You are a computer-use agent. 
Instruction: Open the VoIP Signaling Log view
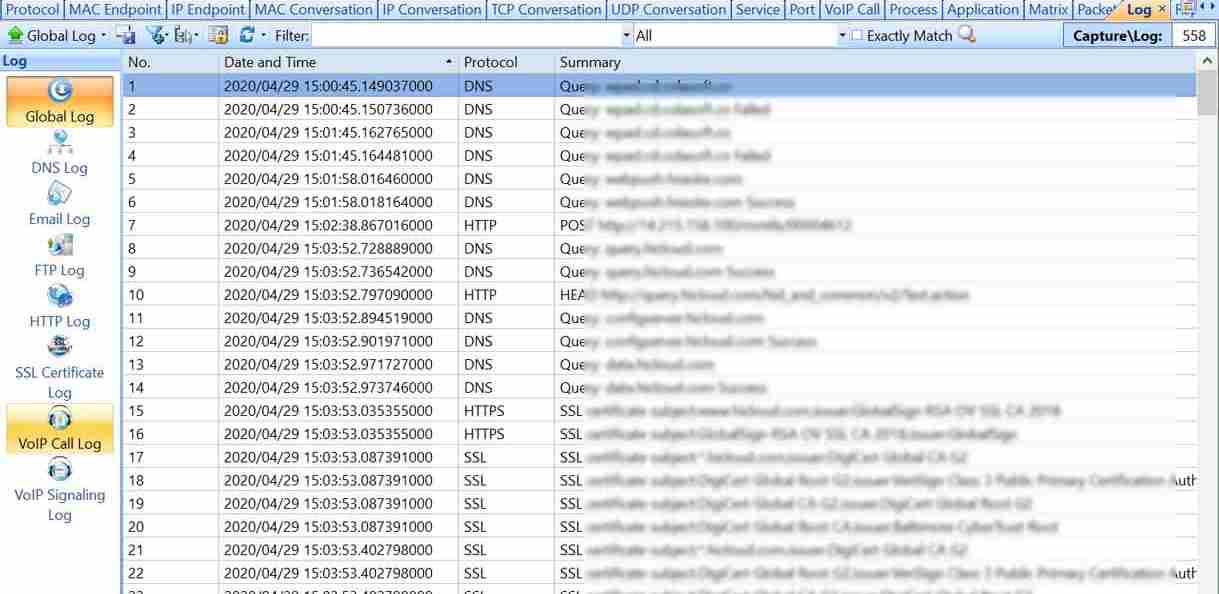59,492
